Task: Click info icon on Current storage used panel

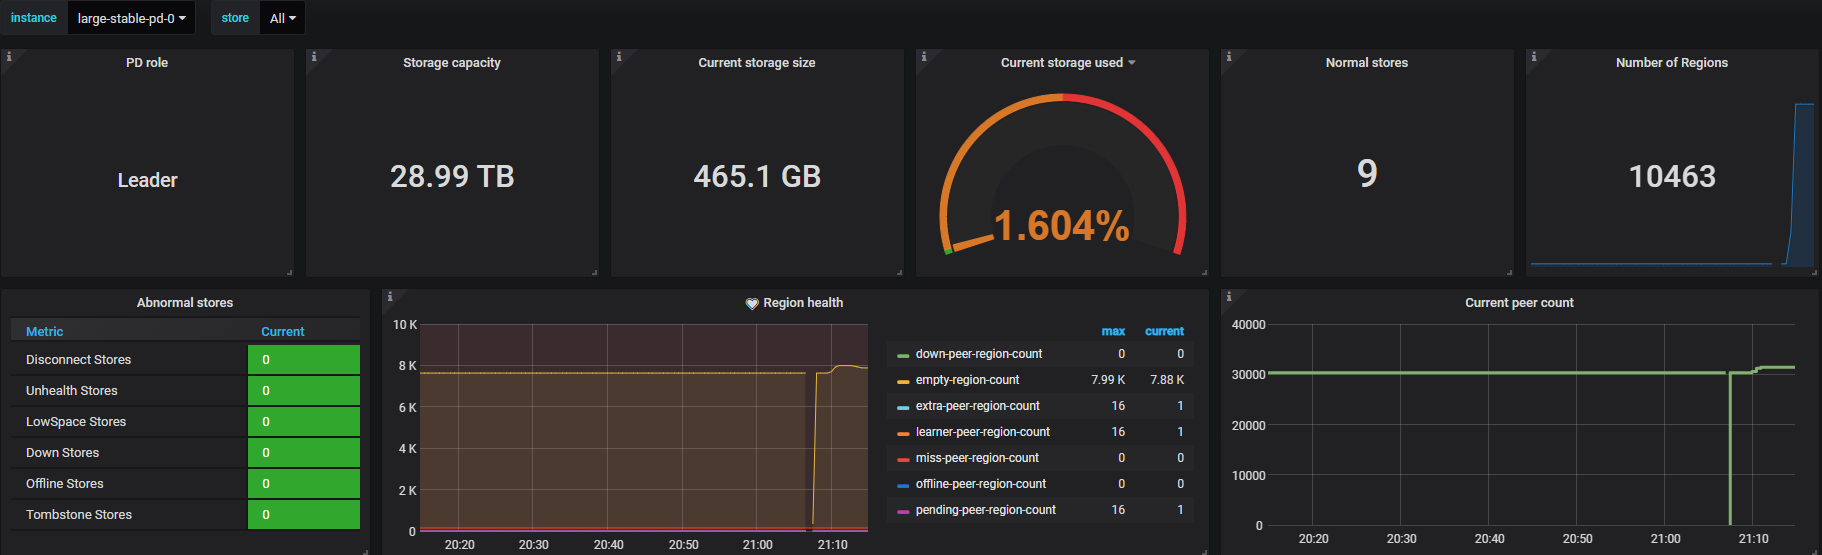Action: pyautogui.click(x=924, y=57)
